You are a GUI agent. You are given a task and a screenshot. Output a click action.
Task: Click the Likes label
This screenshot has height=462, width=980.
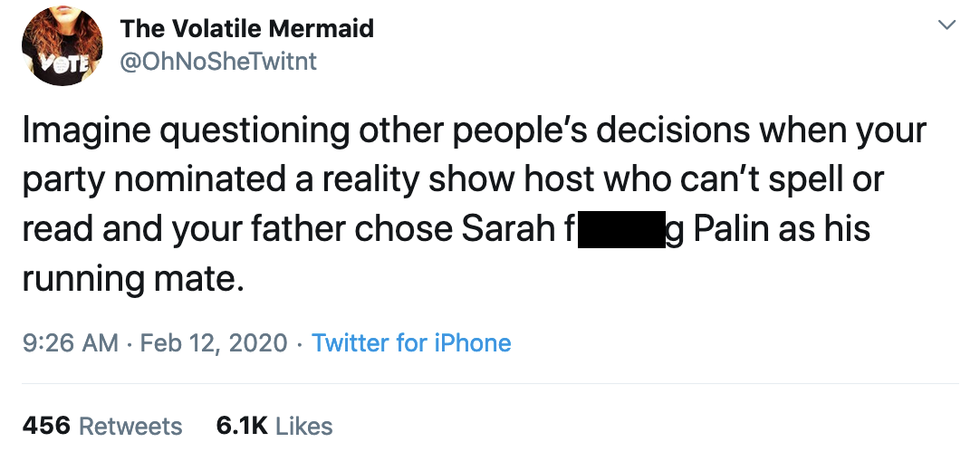click(x=303, y=426)
